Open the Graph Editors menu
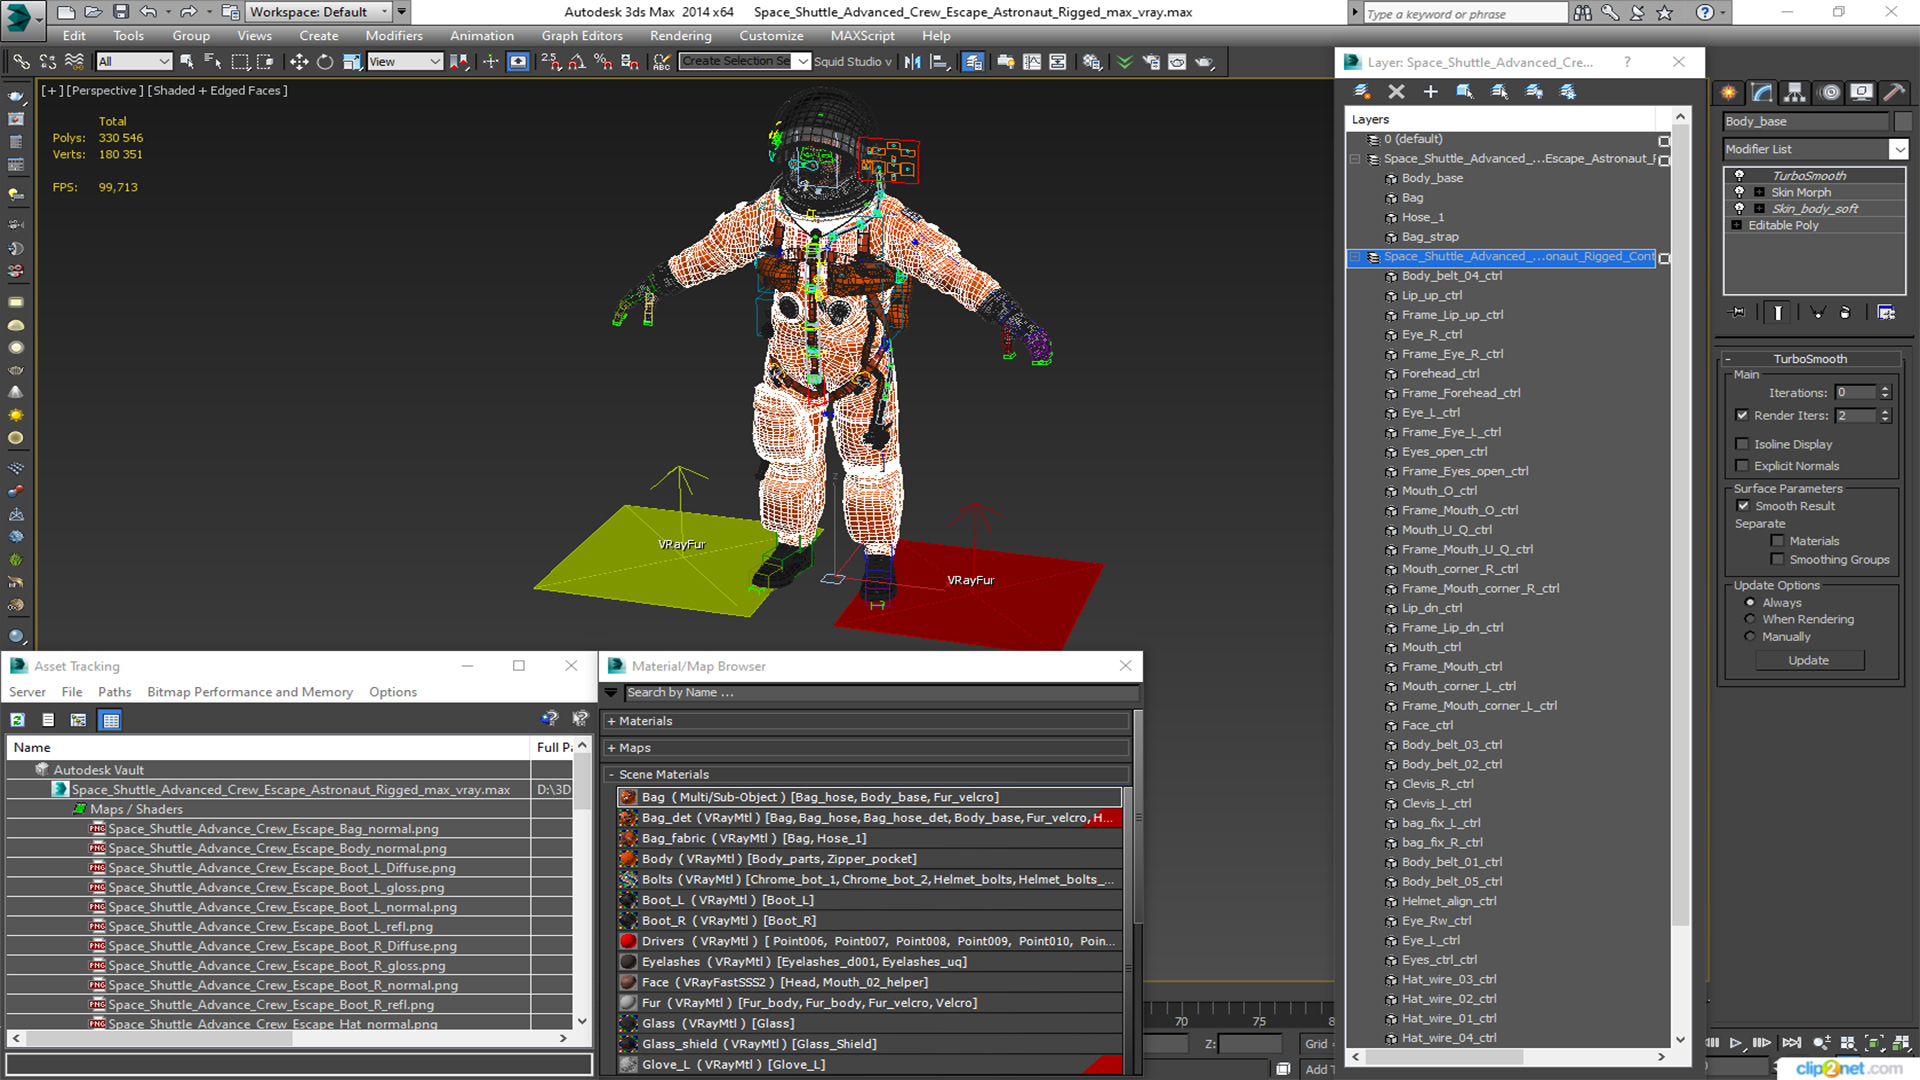This screenshot has width=1920, height=1080. pyautogui.click(x=581, y=36)
